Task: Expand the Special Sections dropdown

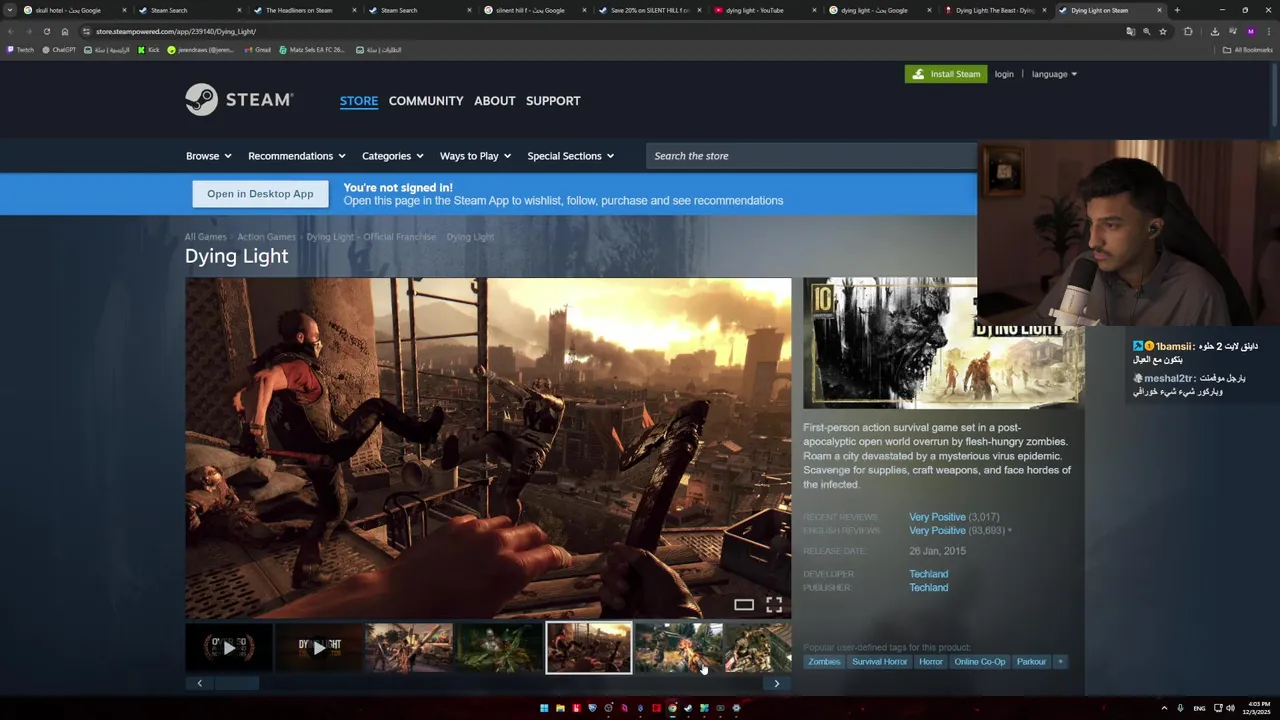Action: point(570,156)
